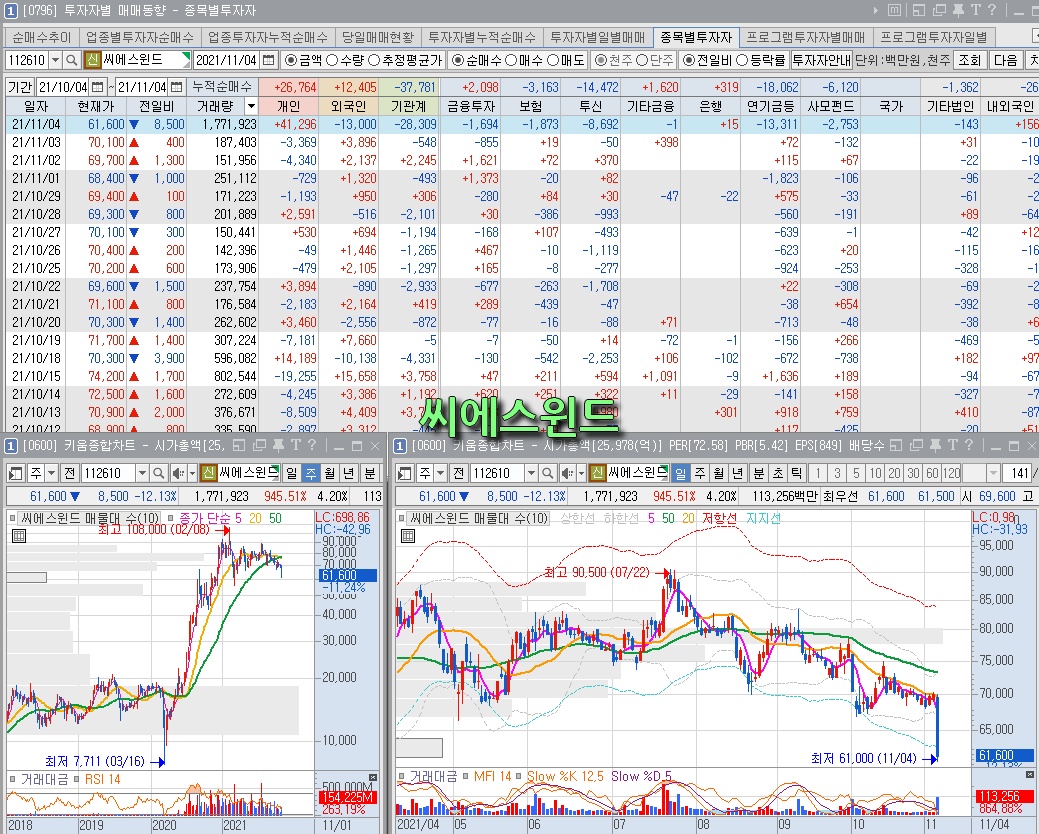This screenshot has width=1039, height=834.
Task: Click the pin icon in right chart title bar
Action: tap(936, 445)
